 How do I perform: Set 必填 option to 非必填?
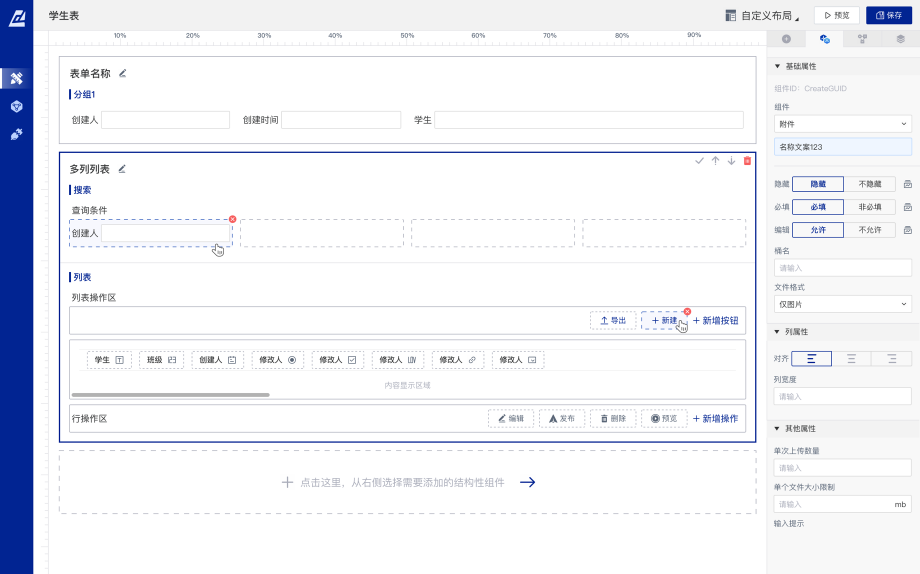coord(870,207)
